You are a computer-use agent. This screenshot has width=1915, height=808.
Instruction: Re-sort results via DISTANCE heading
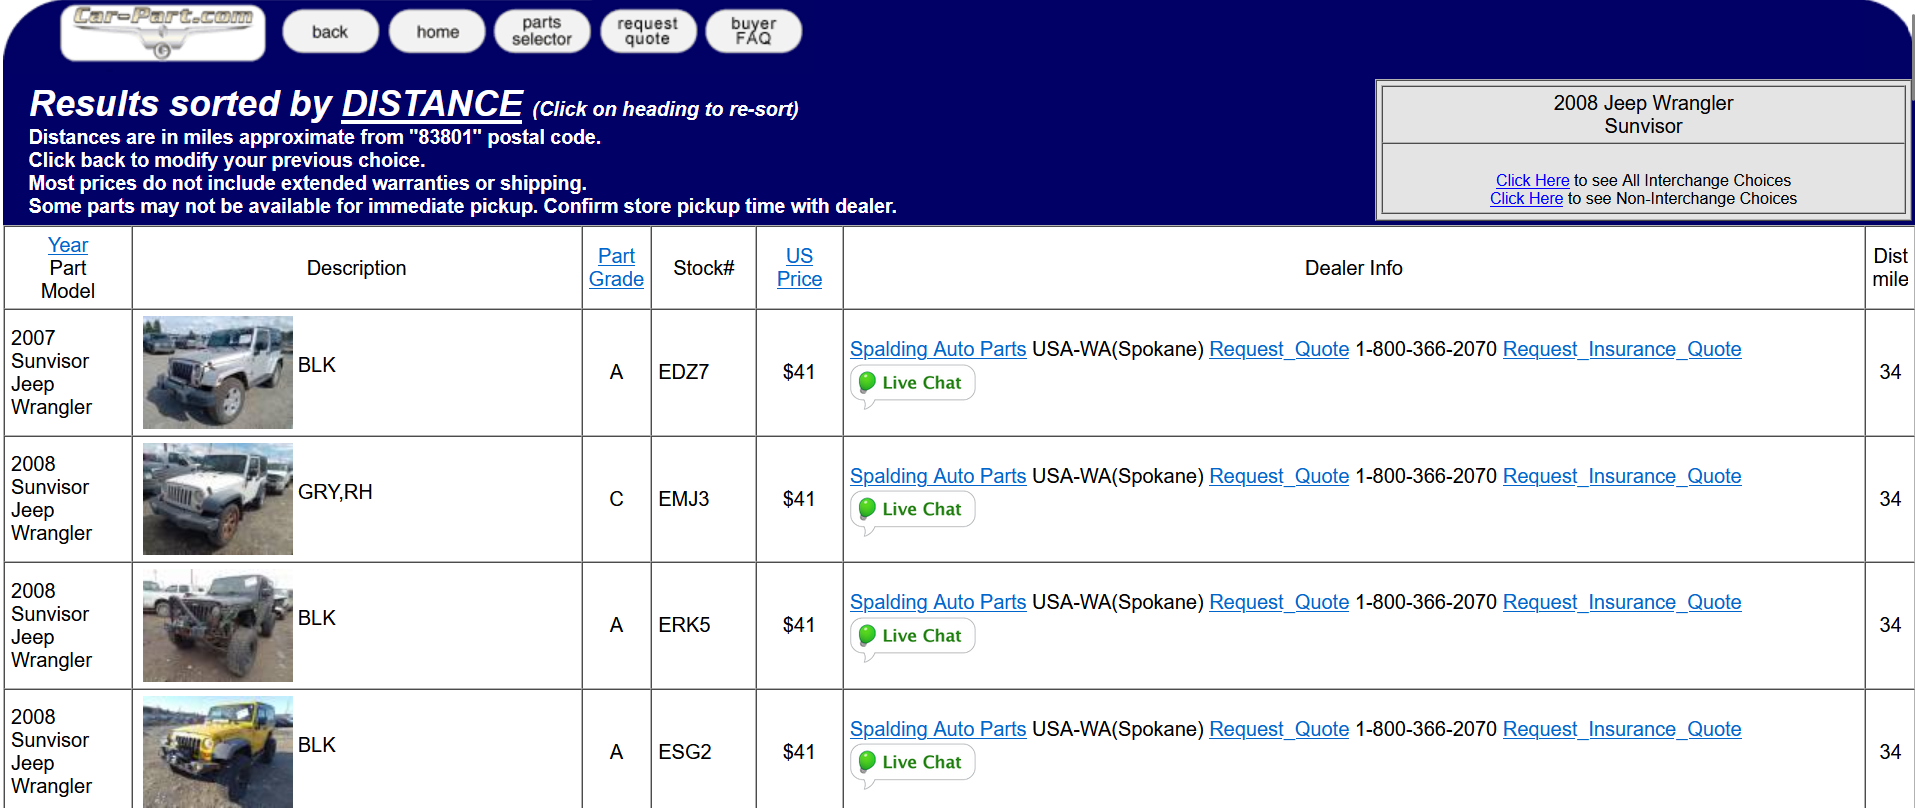[431, 104]
